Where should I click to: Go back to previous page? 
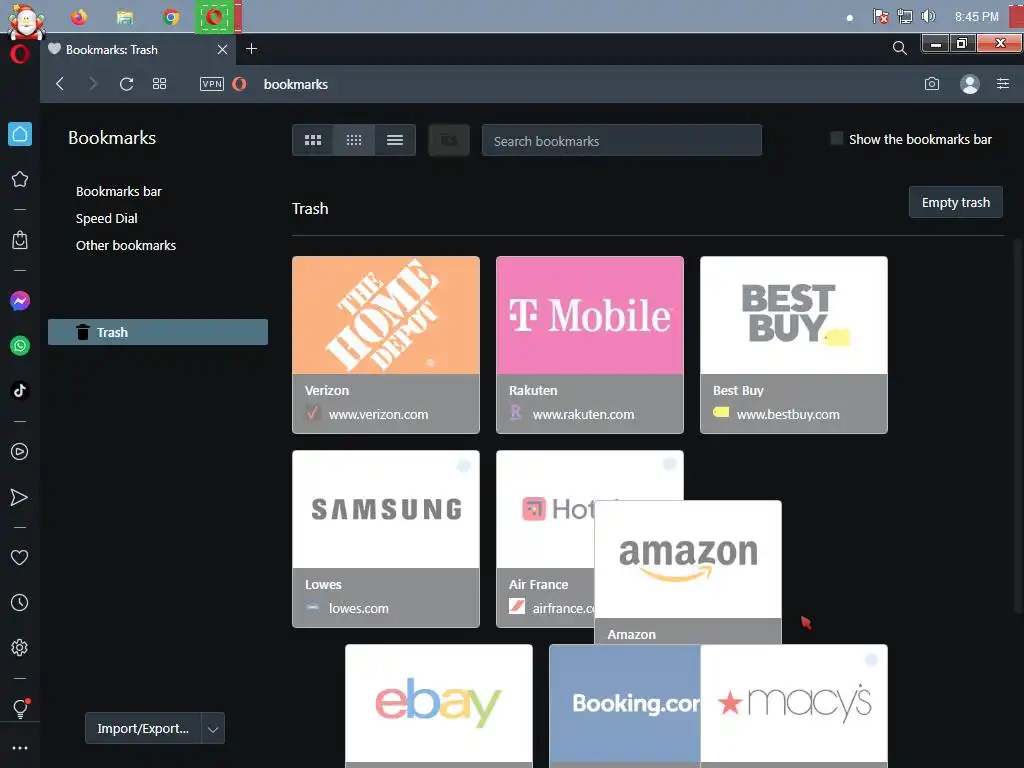[x=60, y=84]
